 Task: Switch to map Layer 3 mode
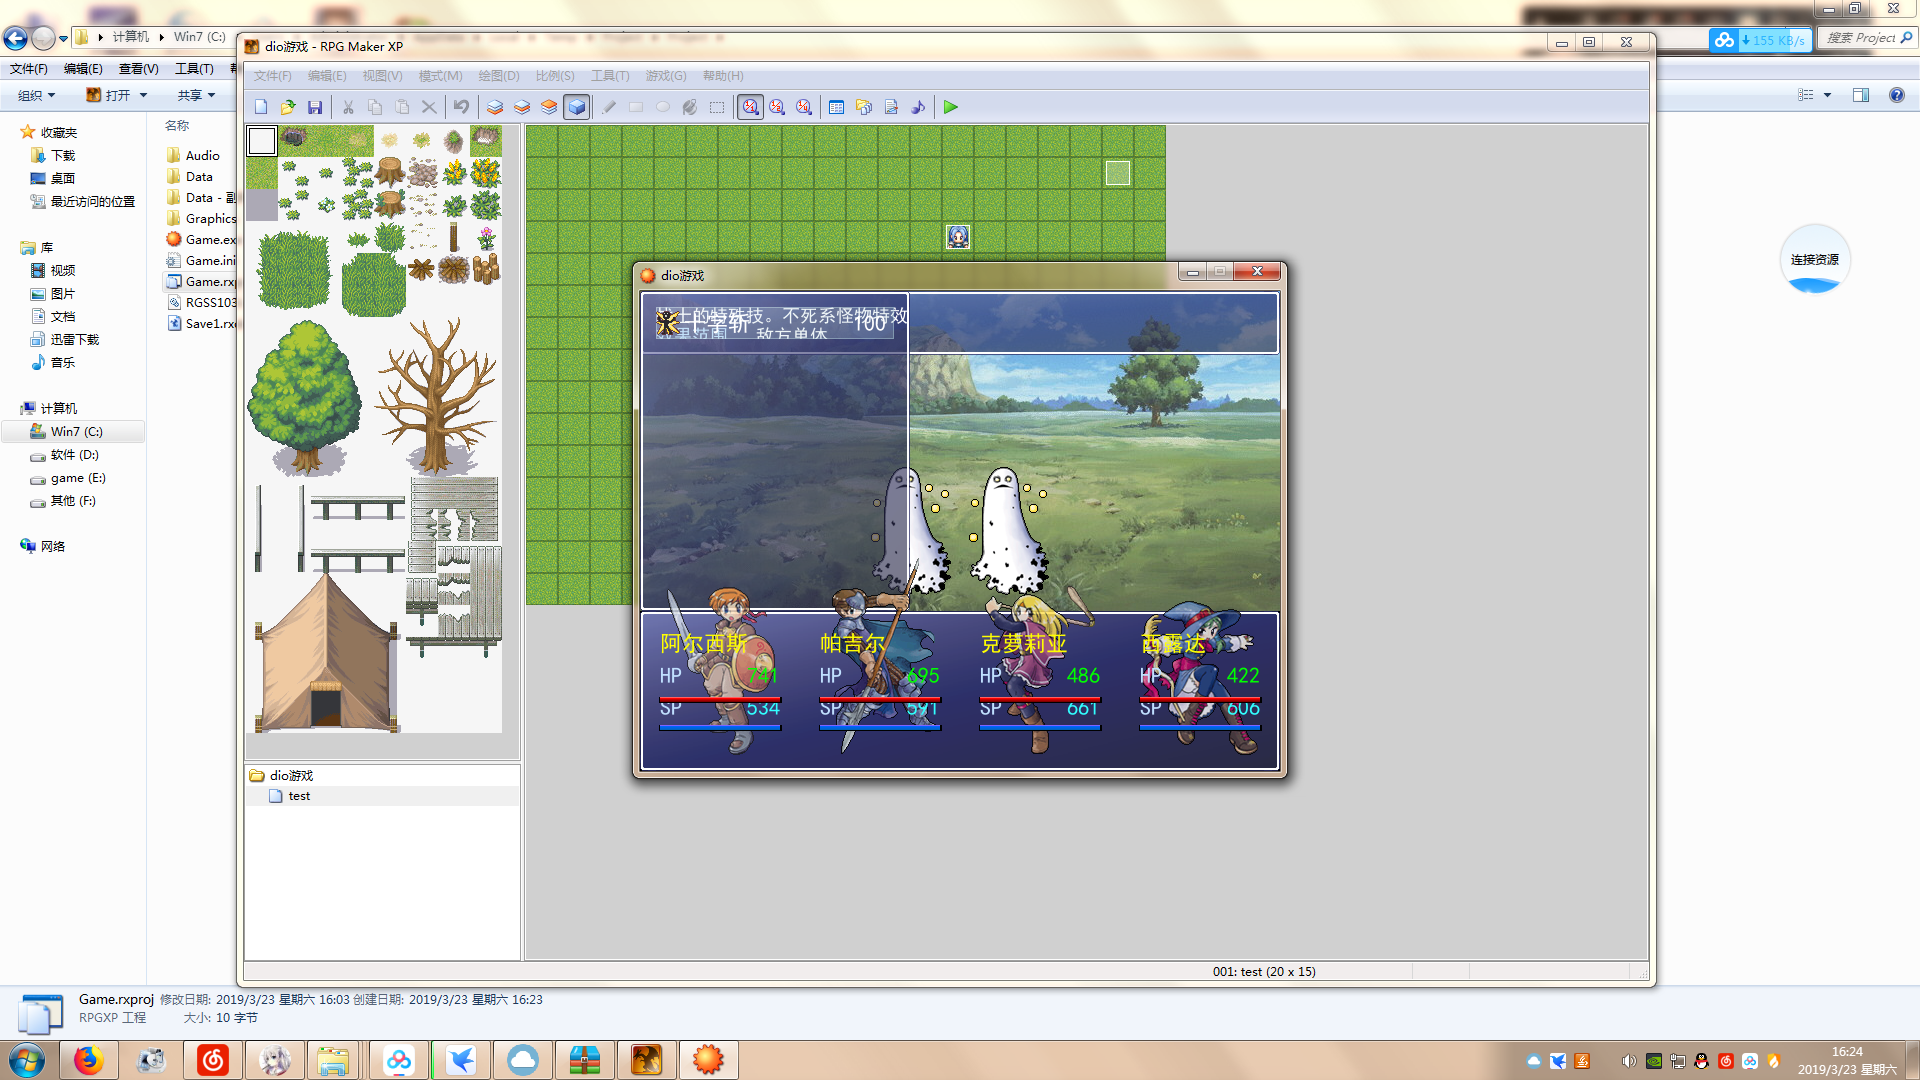click(x=549, y=107)
